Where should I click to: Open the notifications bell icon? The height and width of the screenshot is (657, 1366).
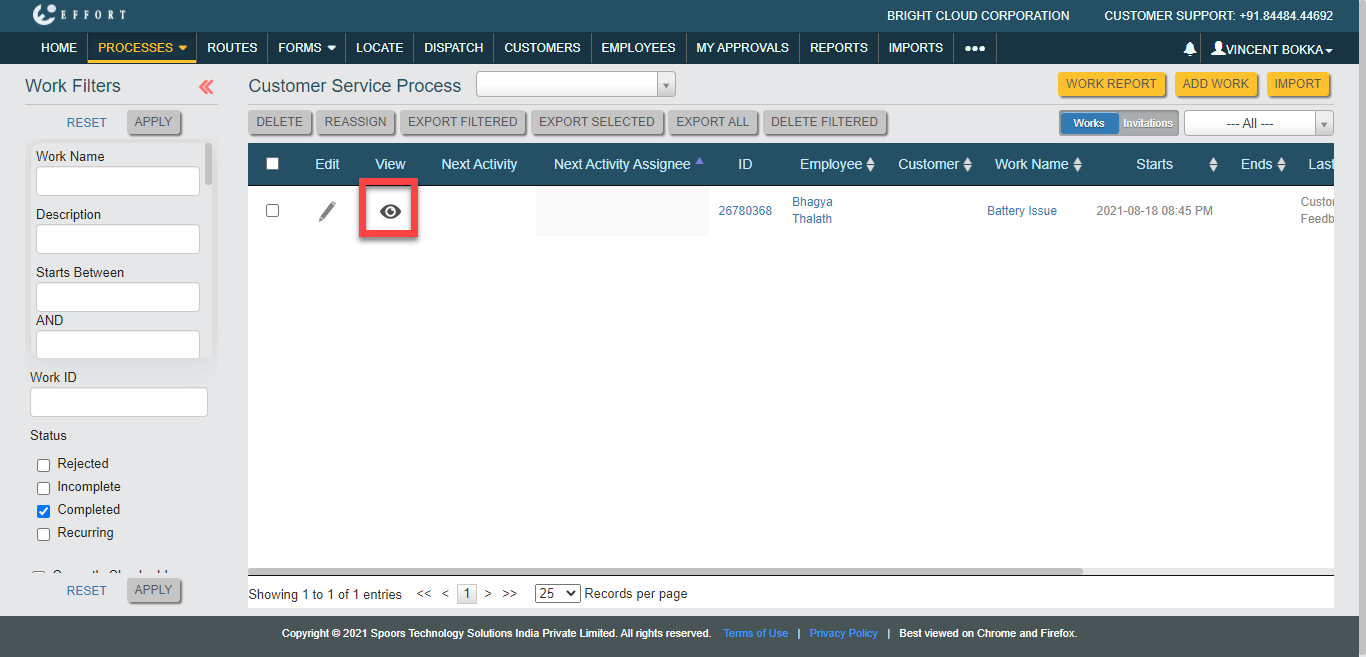point(1190,48)
